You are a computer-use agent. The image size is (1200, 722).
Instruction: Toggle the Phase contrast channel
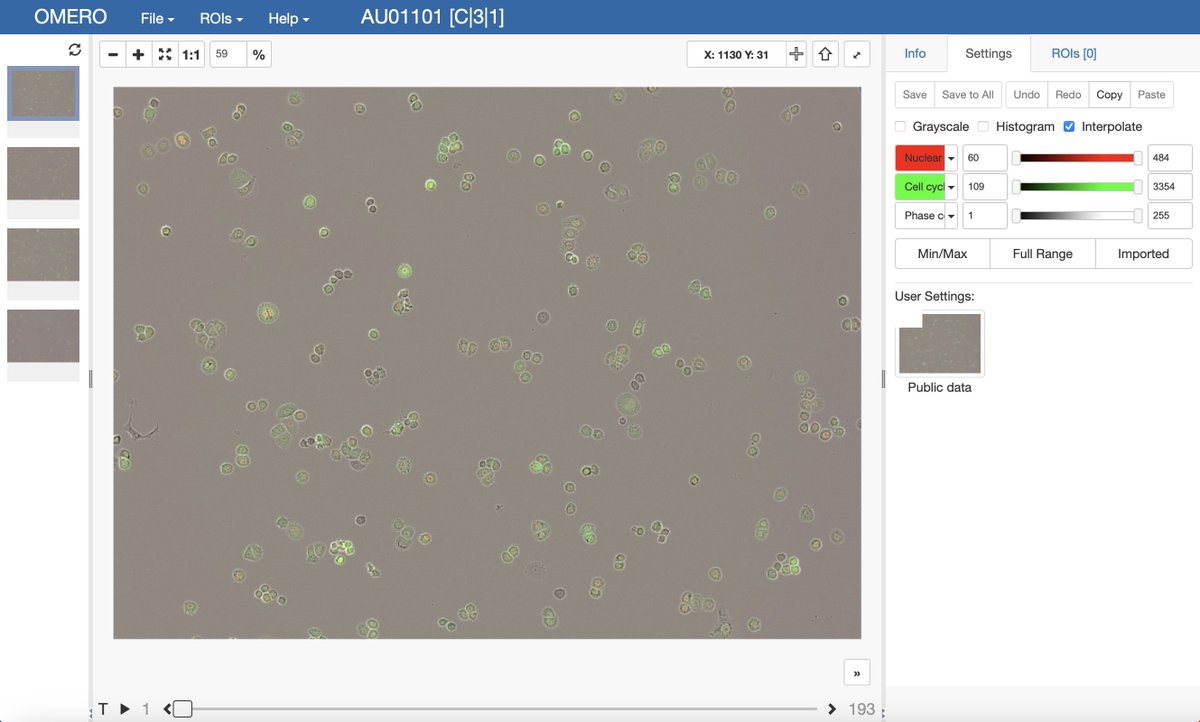(920, 216)
